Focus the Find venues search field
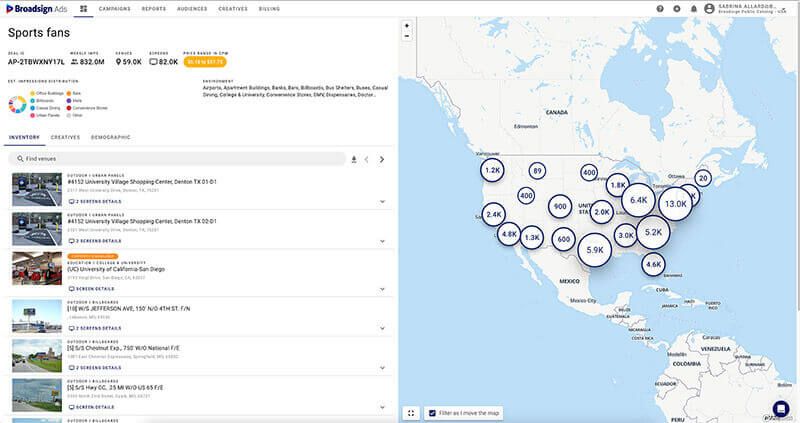Image resolution: width=800 pixels, height=423 pixels. [x=177, y=159]
